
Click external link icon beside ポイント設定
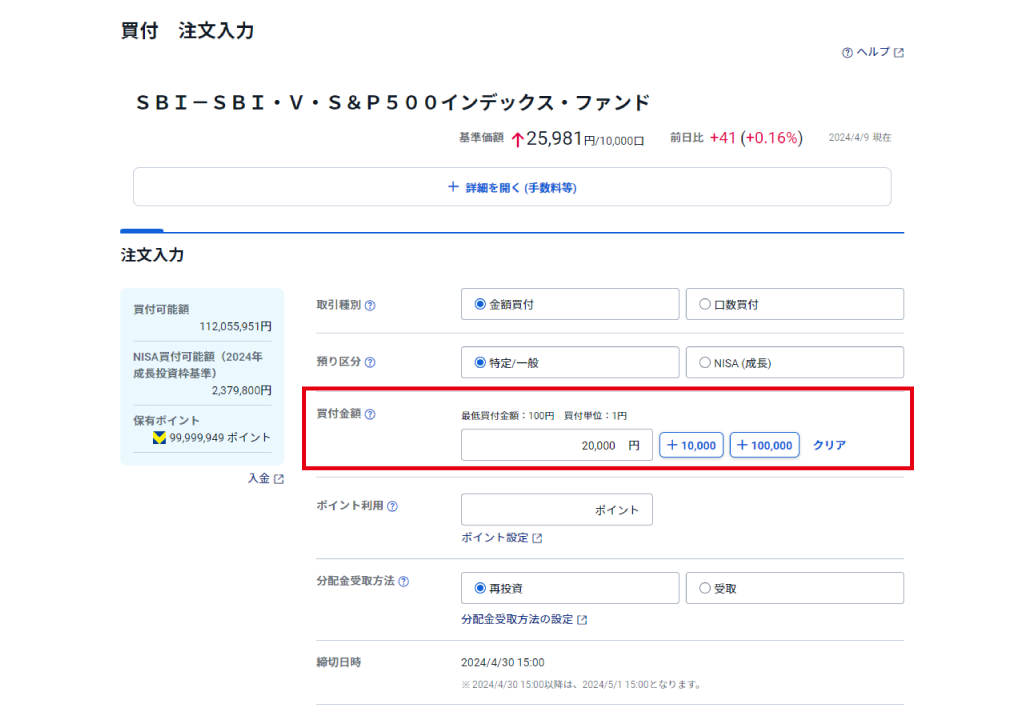537,539
